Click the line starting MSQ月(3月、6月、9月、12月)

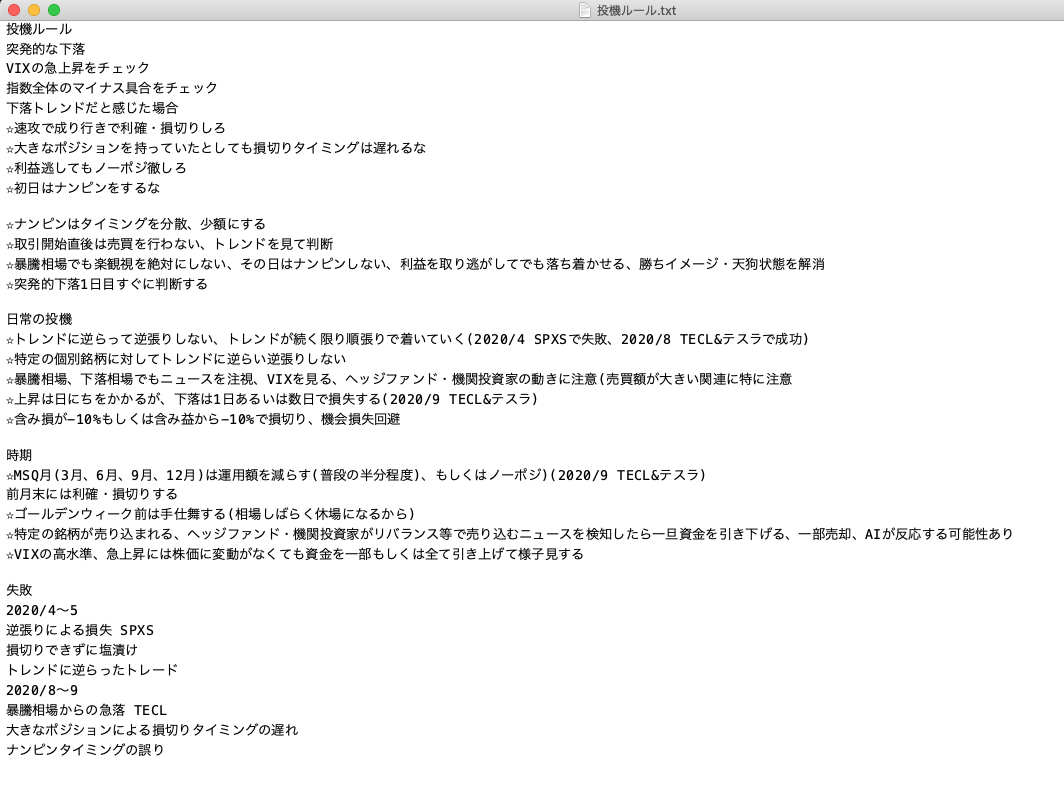point(356,475)
